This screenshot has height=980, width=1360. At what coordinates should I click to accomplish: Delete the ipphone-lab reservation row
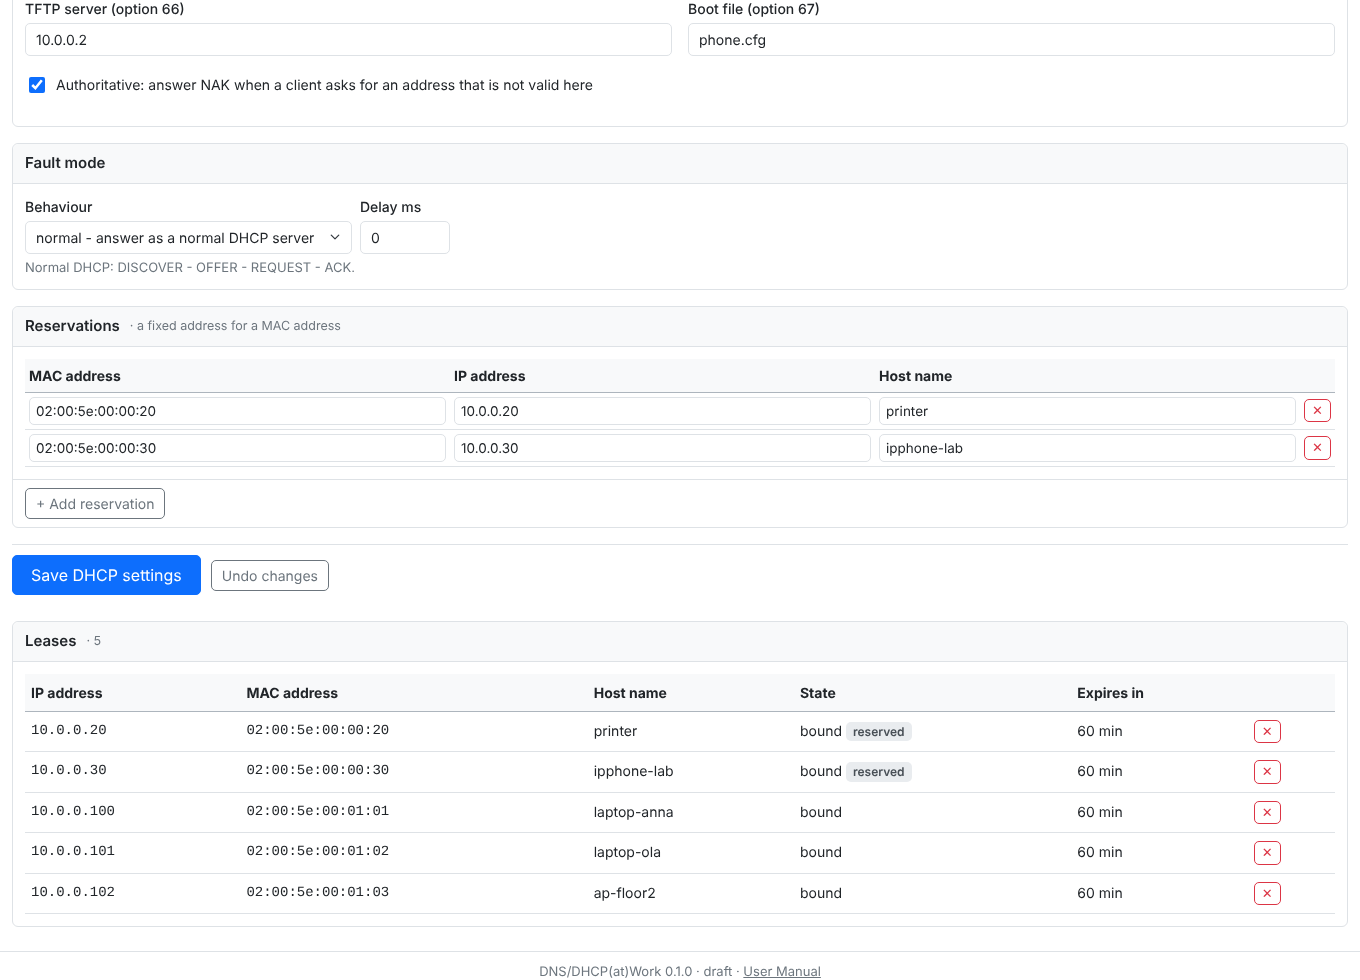point(1317,448)
